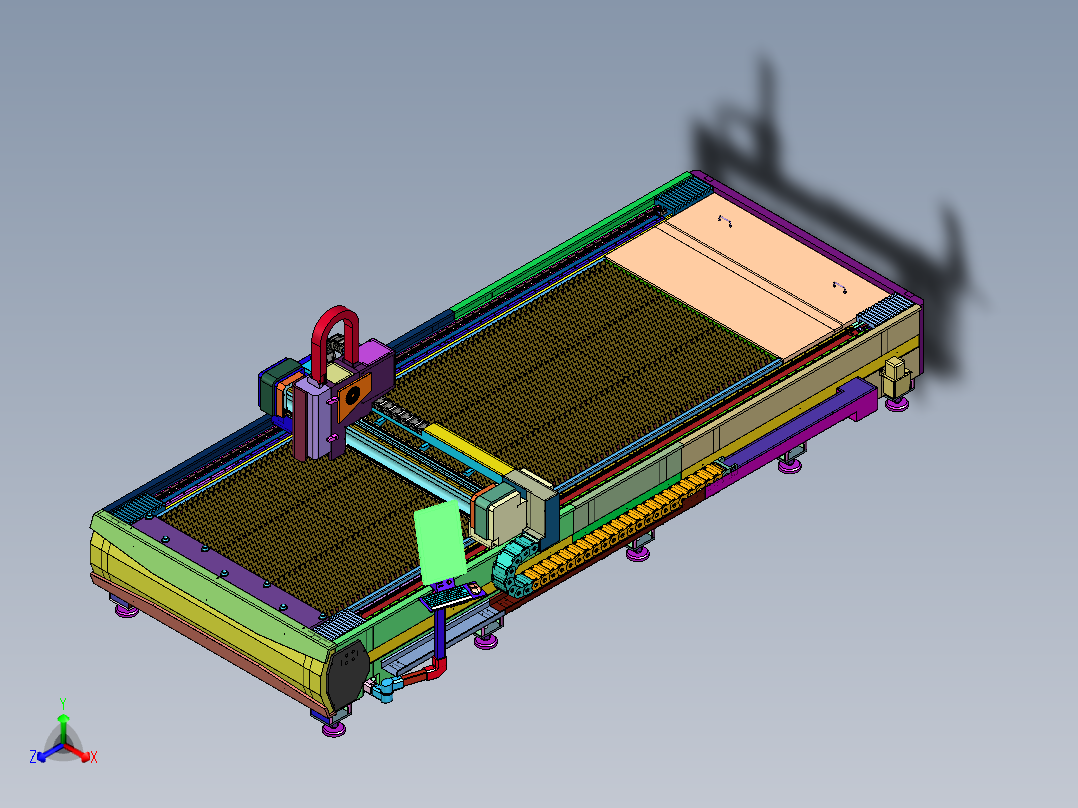
Task: Click the blue Z axis of the orientation triad
Action: click(x=50, y=752)
